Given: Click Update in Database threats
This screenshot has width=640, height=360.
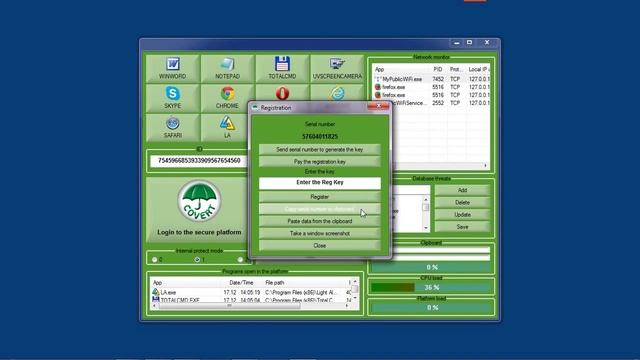Looking at the screenshot, I should click(x=462, y=215).
